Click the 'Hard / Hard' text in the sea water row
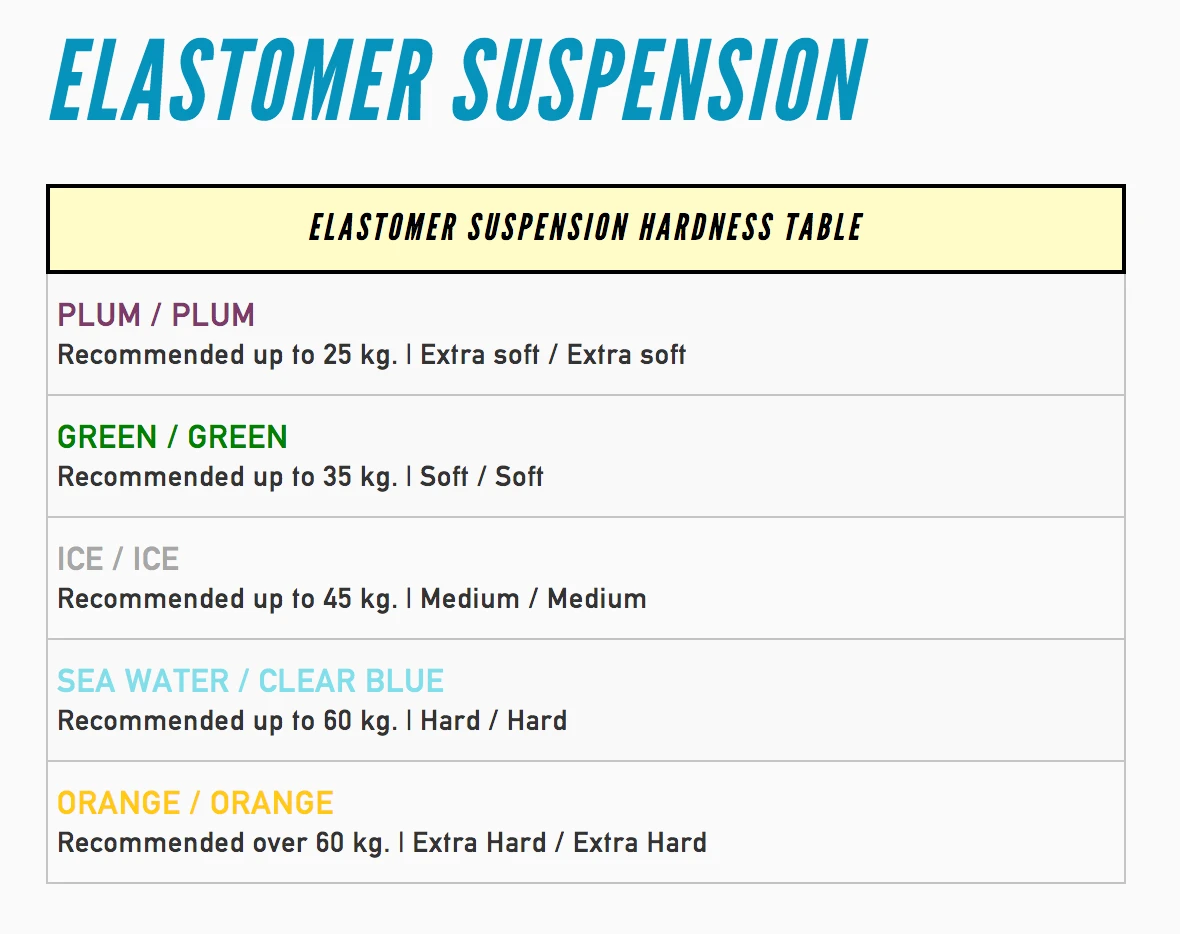The height and width of the screenshot is (934, 1180). pos(493,721)
